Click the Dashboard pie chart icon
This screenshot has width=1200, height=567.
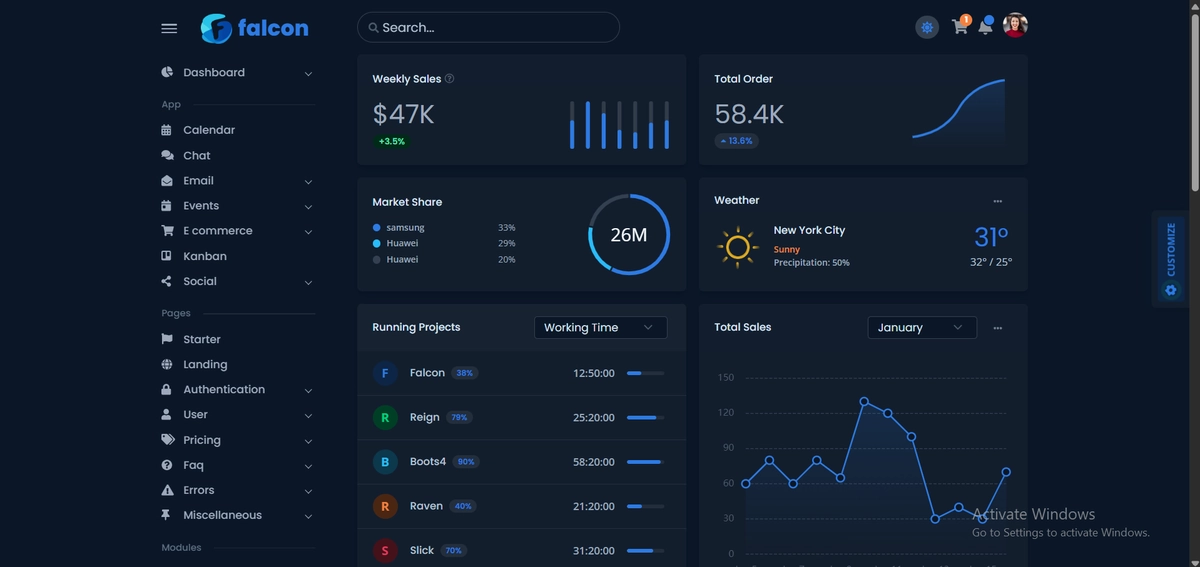167,72
